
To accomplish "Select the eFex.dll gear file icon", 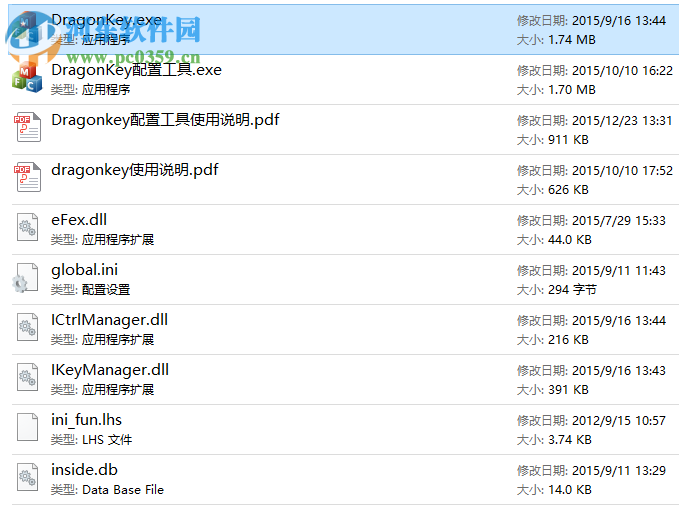I will tap(28, 227).
